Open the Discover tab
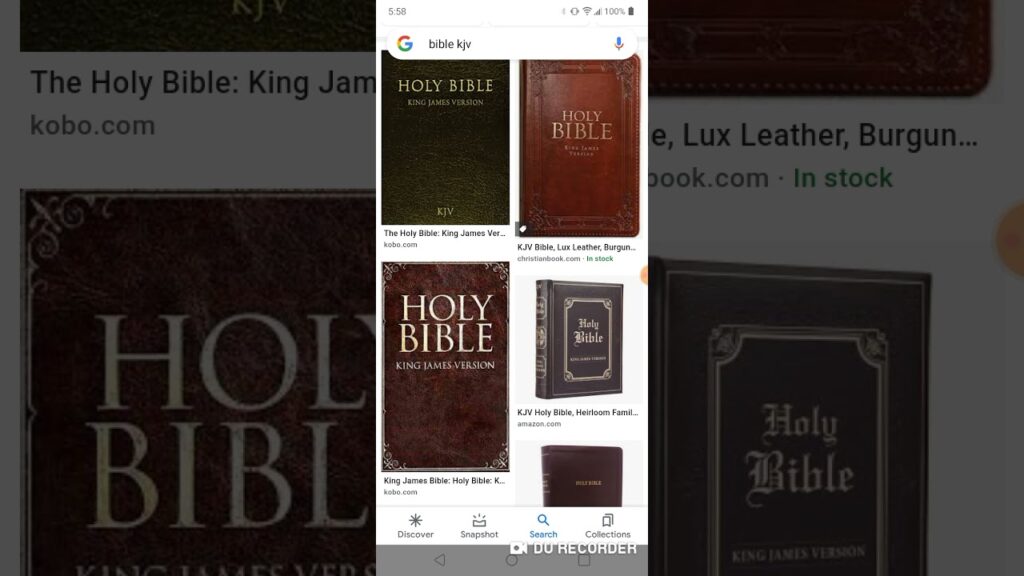The height and width of the screenshot is (576, 1024). pos(415,526)
